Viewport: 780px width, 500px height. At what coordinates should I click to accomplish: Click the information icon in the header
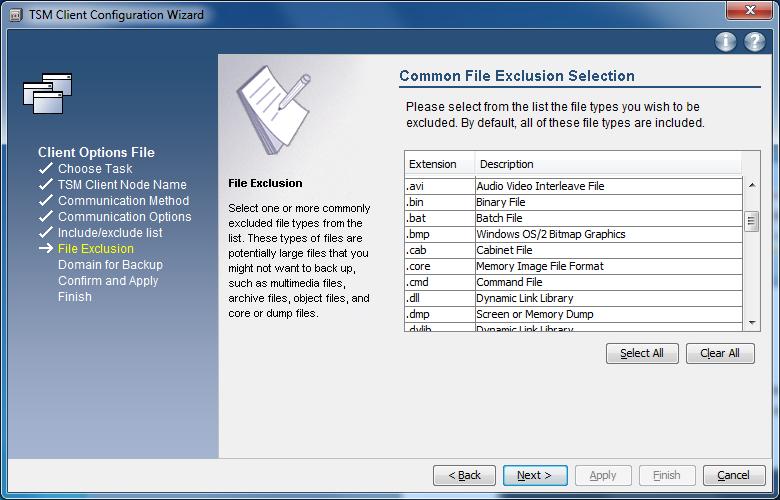pyautogui.click(x=726, y=42)
